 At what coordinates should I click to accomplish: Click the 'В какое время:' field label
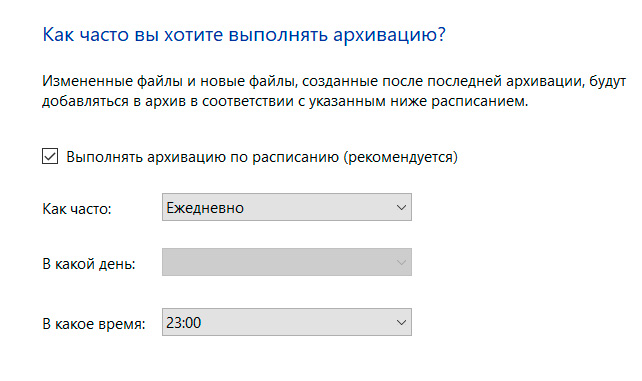94,324
